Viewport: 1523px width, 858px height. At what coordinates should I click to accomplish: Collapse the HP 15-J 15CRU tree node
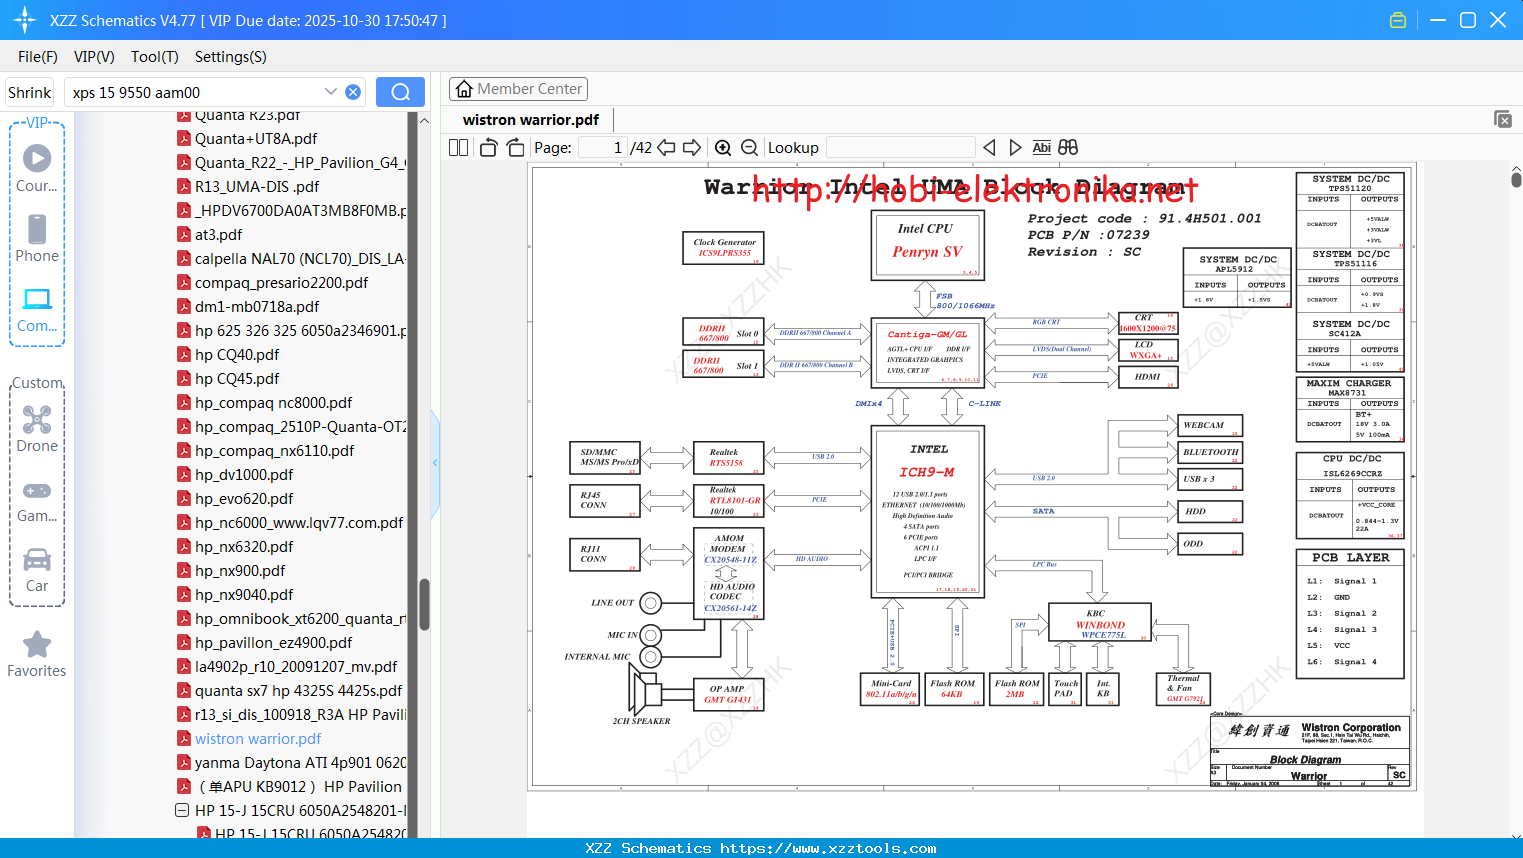pos(182,810)
